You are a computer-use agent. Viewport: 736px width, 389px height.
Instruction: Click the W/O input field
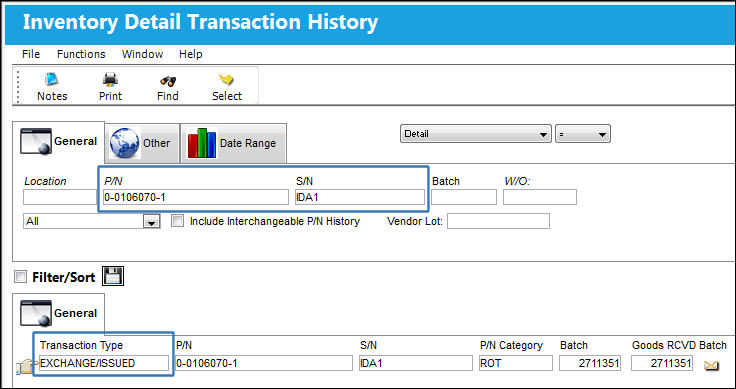[x=540, y=197]
